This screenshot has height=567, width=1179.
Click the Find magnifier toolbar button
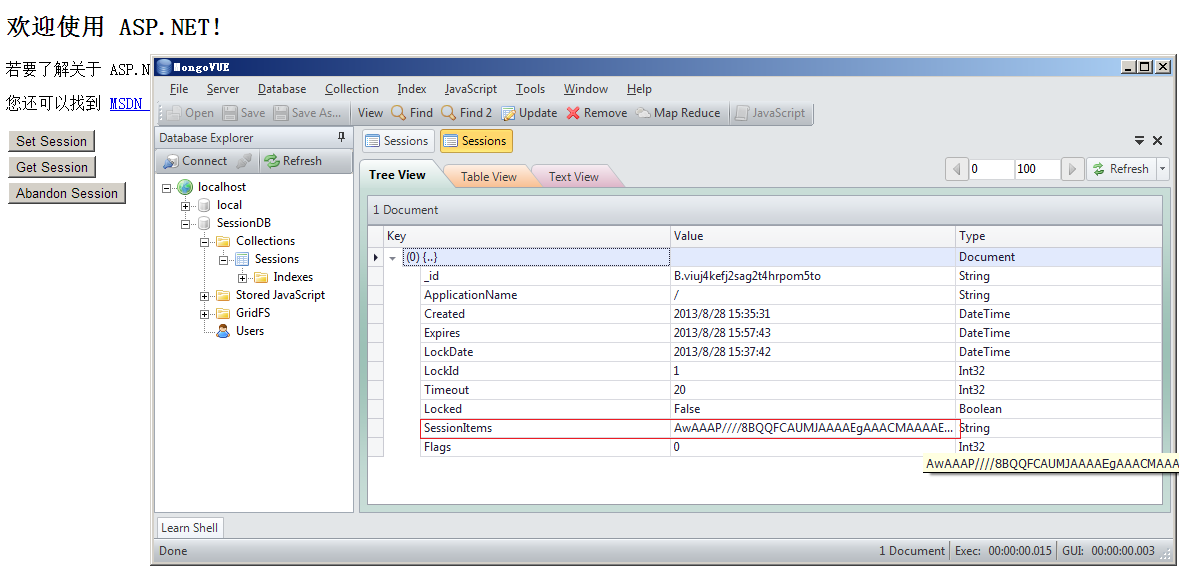[x=412, y=113]
